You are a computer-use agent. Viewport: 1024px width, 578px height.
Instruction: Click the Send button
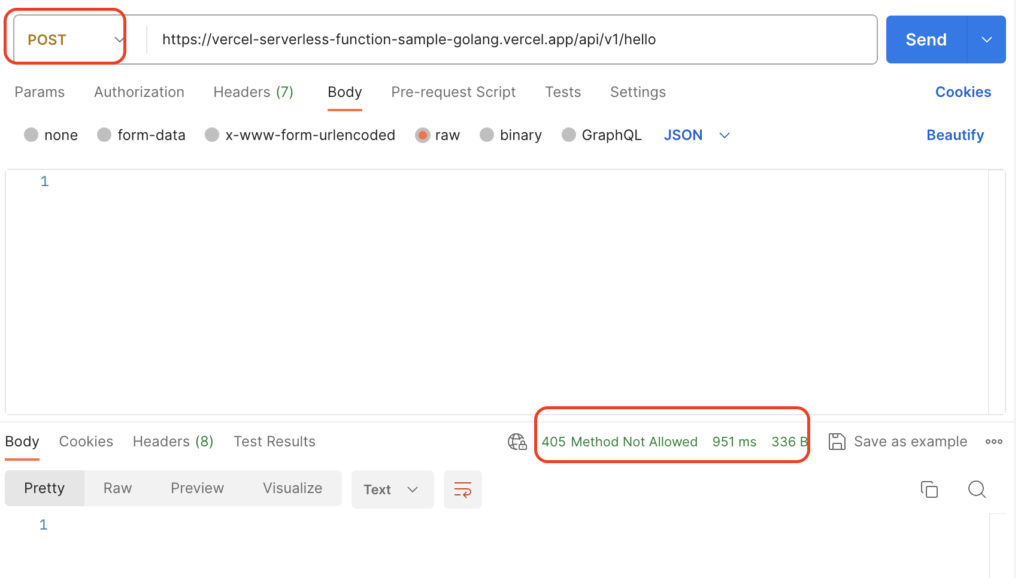click(927, 38)
